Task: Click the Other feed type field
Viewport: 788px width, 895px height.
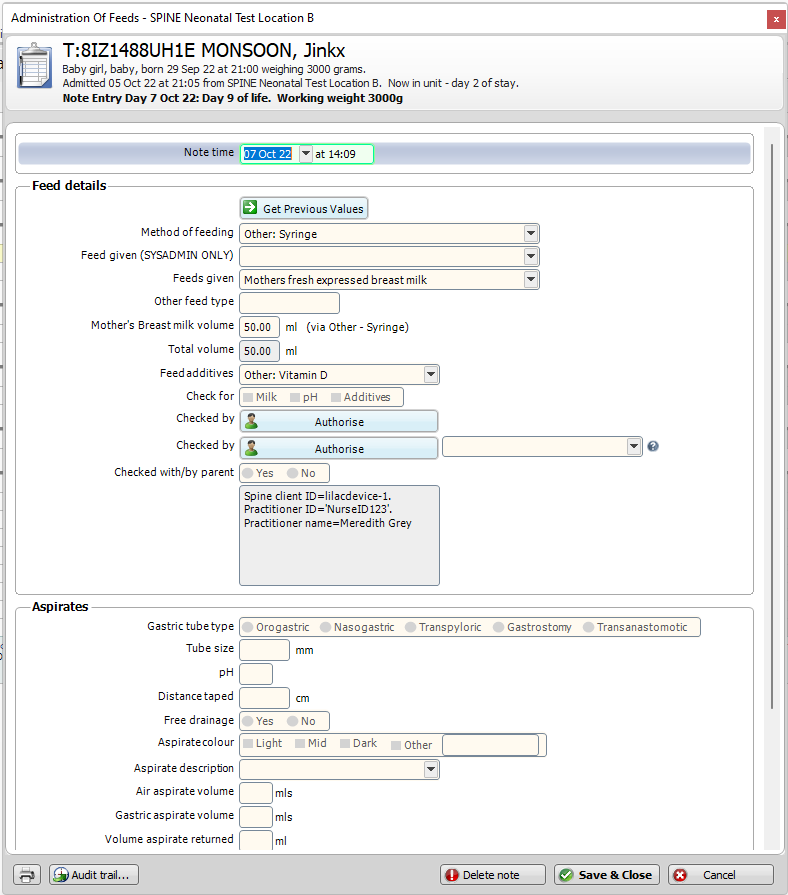Action: (289, 303)
